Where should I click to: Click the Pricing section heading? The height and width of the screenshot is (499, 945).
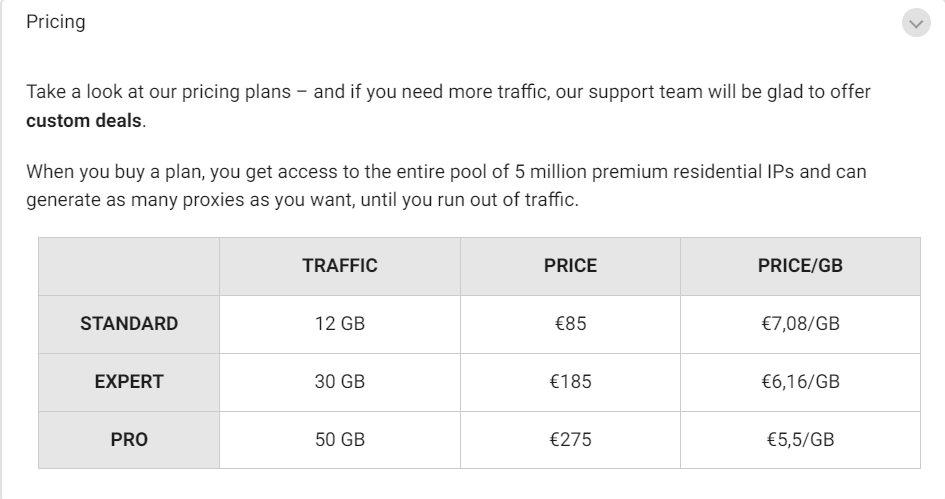click(55, 22)
